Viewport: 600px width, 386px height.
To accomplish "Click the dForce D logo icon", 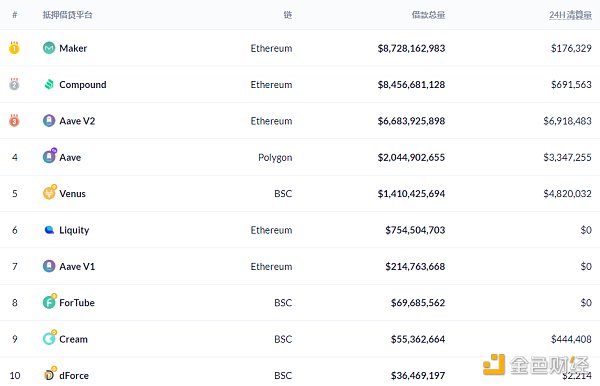I will coord(50,374).
